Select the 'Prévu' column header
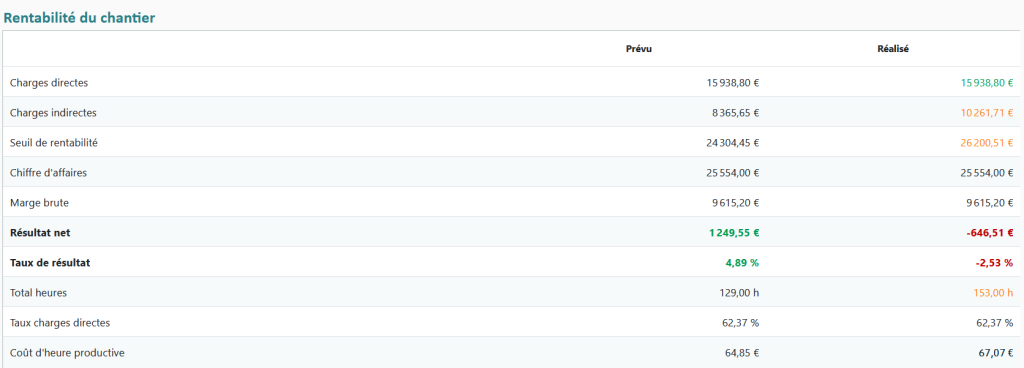 pyautogui.click(x=639, y=50)
